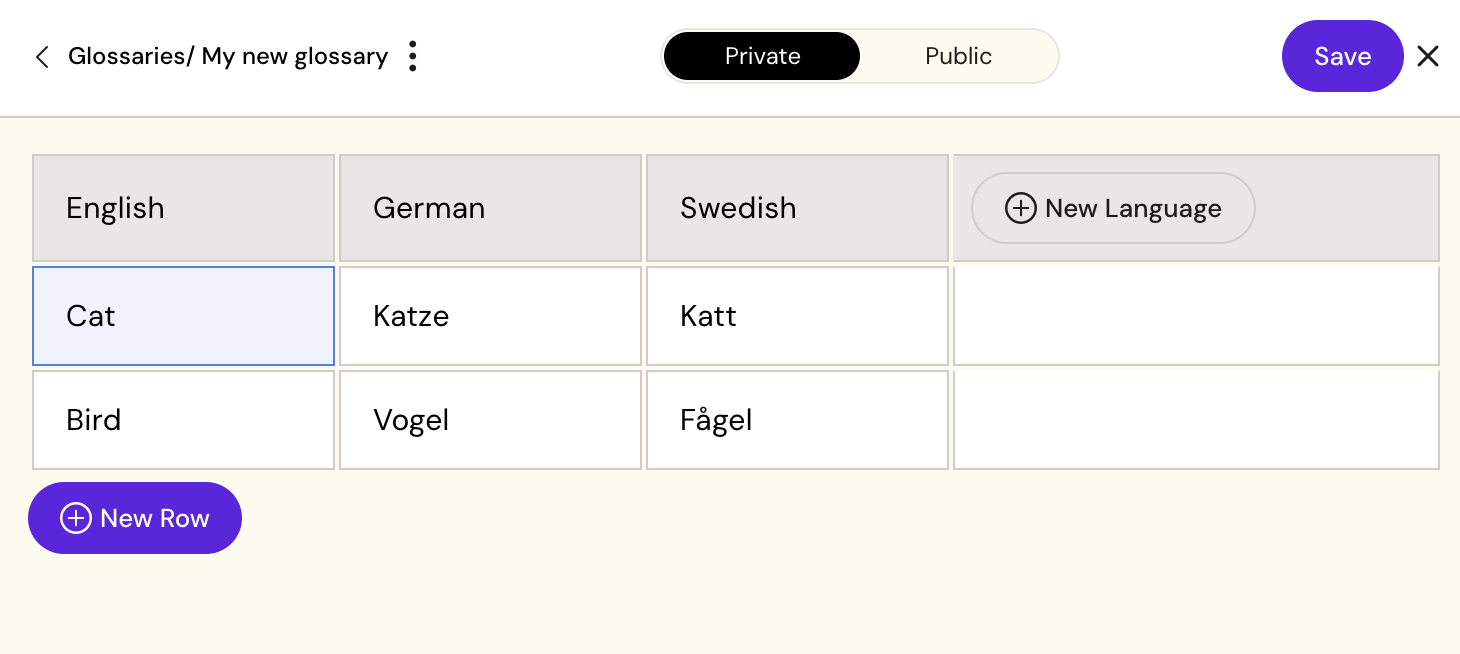Click the My new glossary title

point(295,56)
